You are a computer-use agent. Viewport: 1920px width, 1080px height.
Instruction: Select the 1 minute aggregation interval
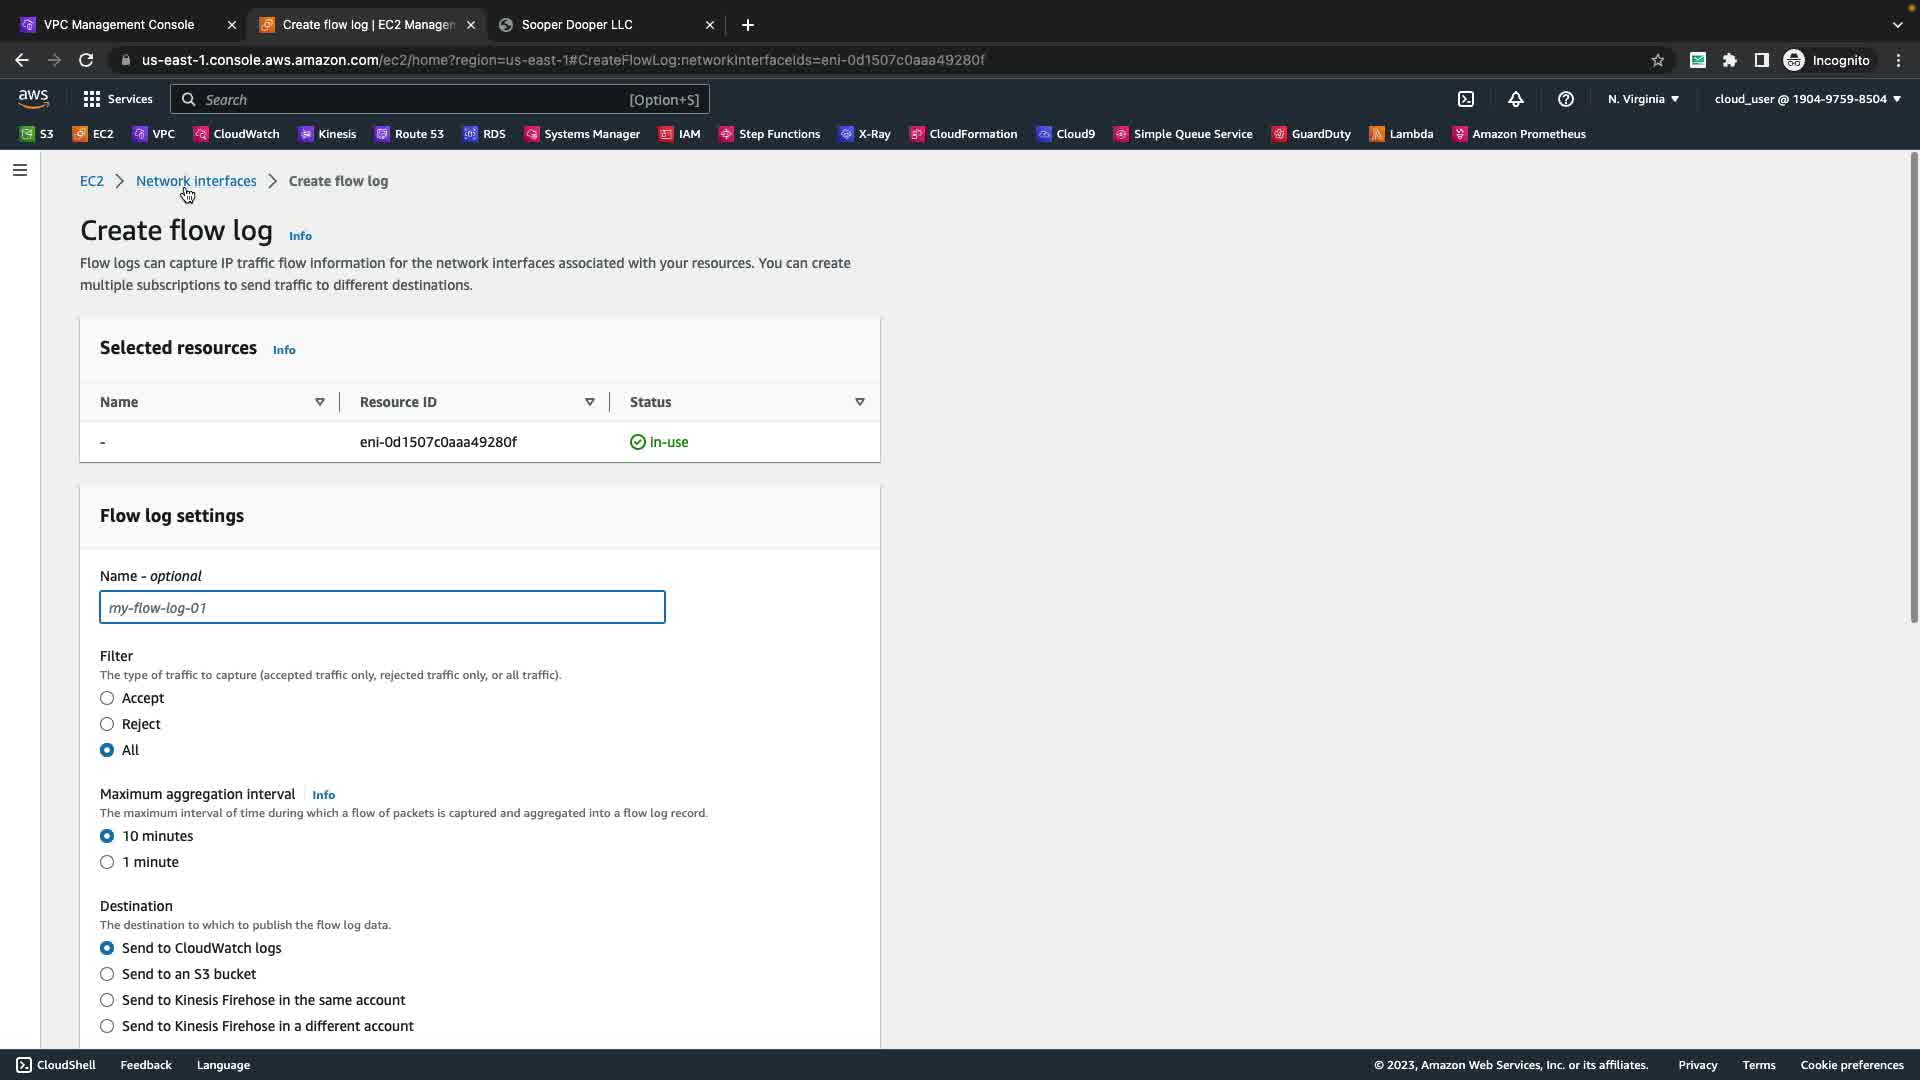click(107, 862)
